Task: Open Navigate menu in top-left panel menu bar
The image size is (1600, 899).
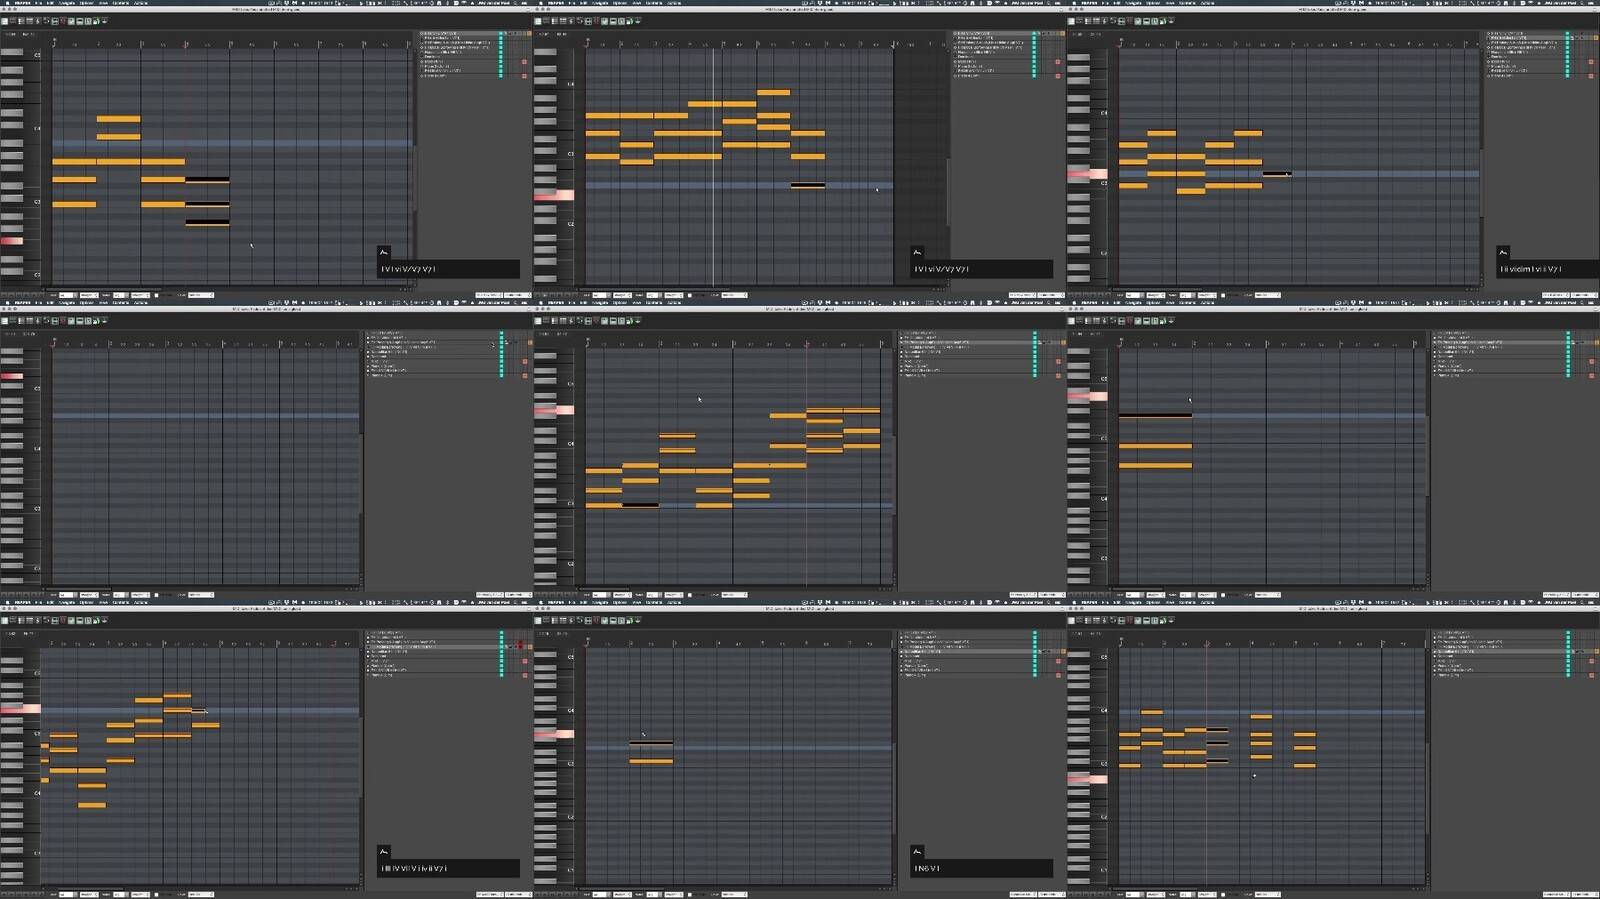Action: (67, 3)
